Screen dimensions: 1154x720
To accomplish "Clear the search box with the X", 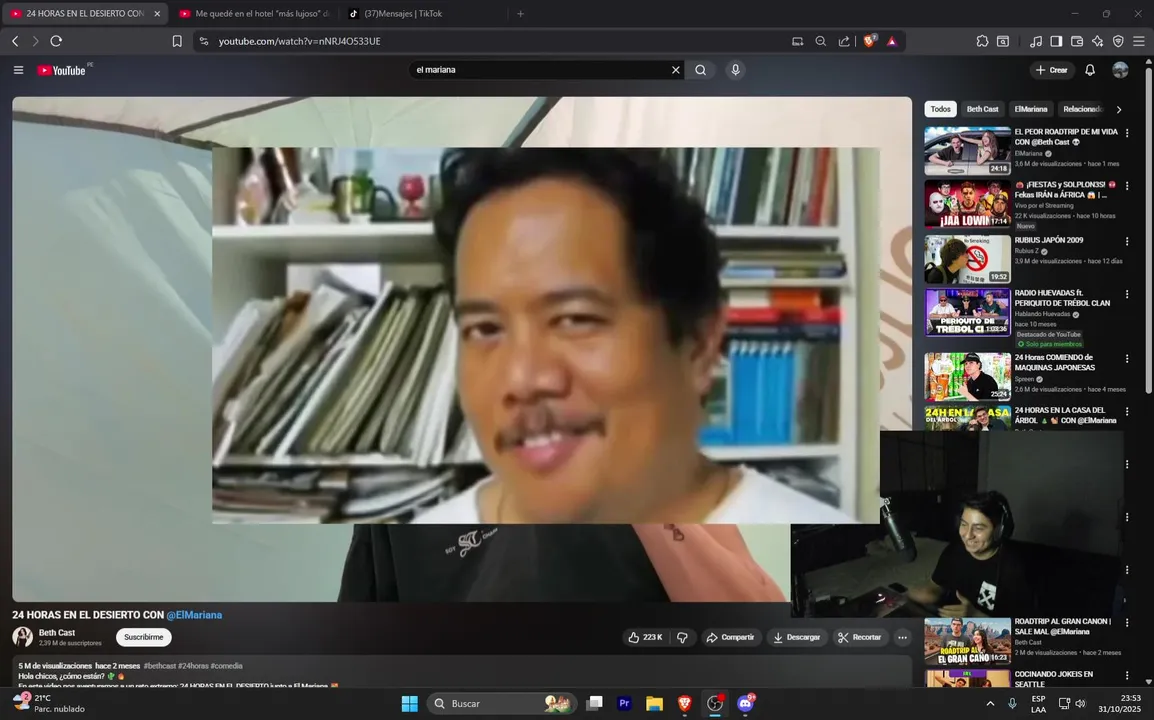I will coord(676,70).
